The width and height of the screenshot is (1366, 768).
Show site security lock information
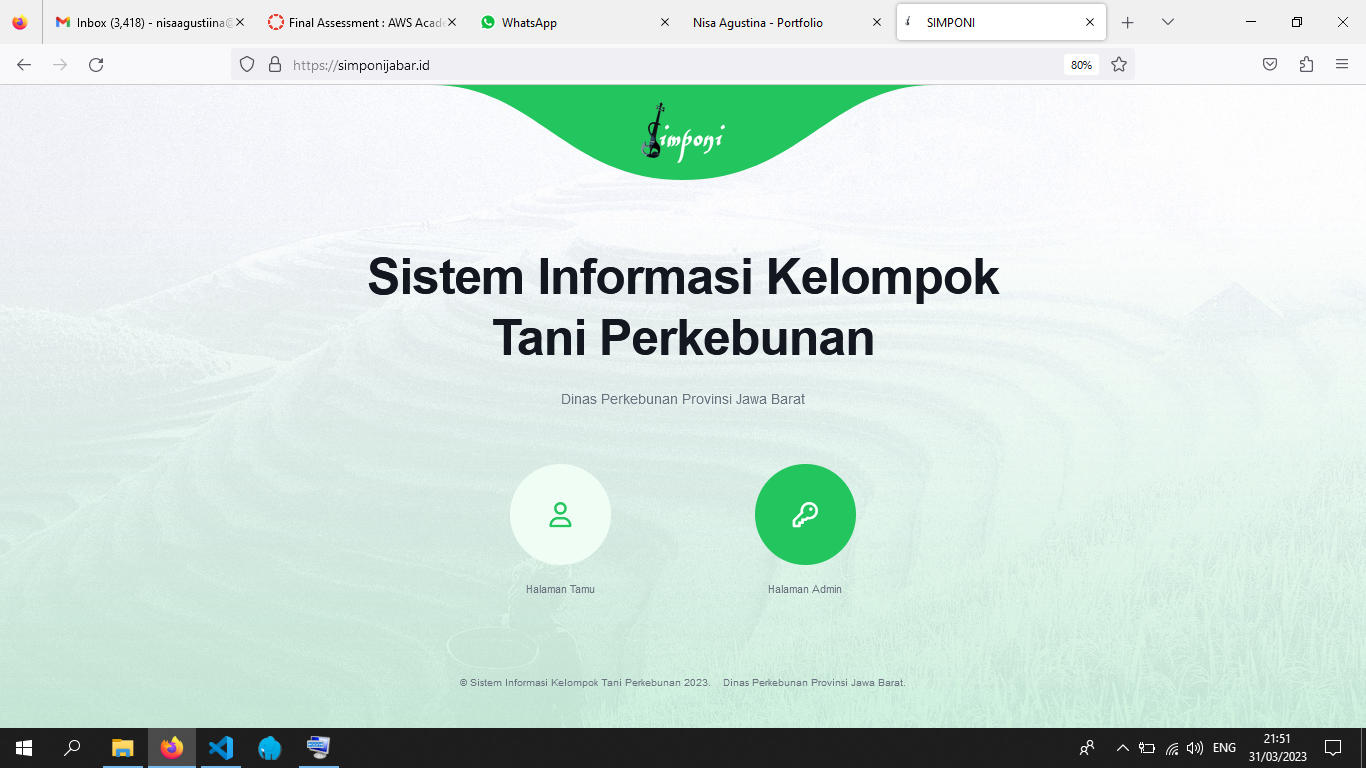click(275, 65)
